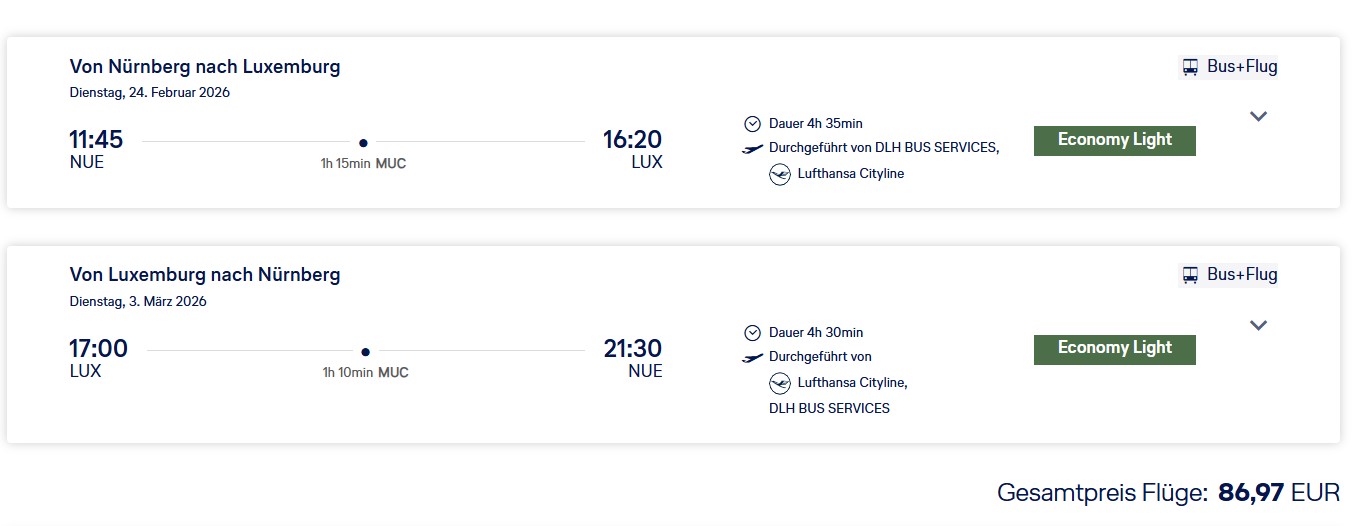Expand details of the Nürnberg to Luxemburg flight
1367x526 pixels.
point(1259,116)
